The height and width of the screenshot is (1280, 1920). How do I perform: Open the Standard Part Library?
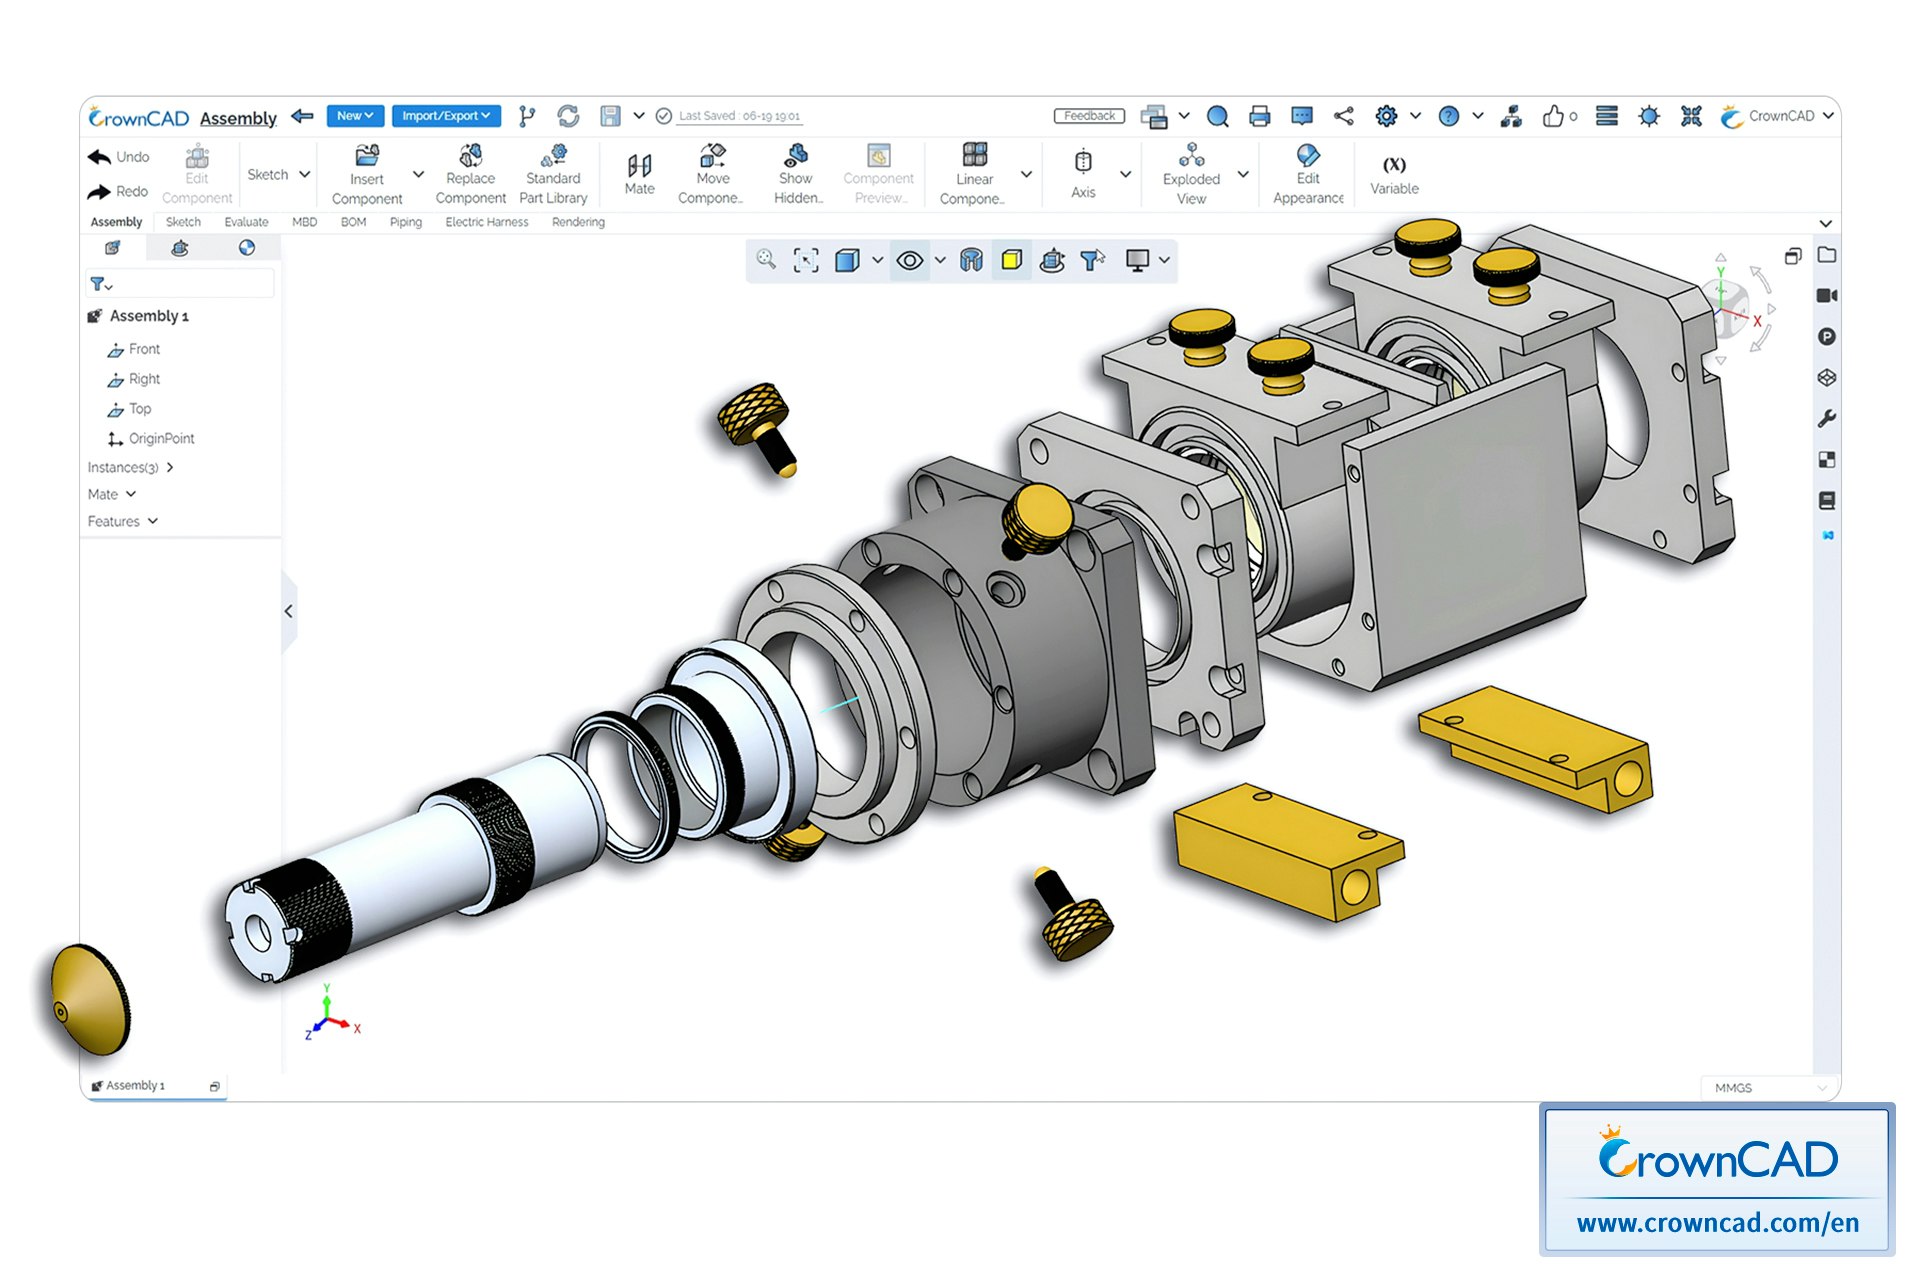[553, 173]
